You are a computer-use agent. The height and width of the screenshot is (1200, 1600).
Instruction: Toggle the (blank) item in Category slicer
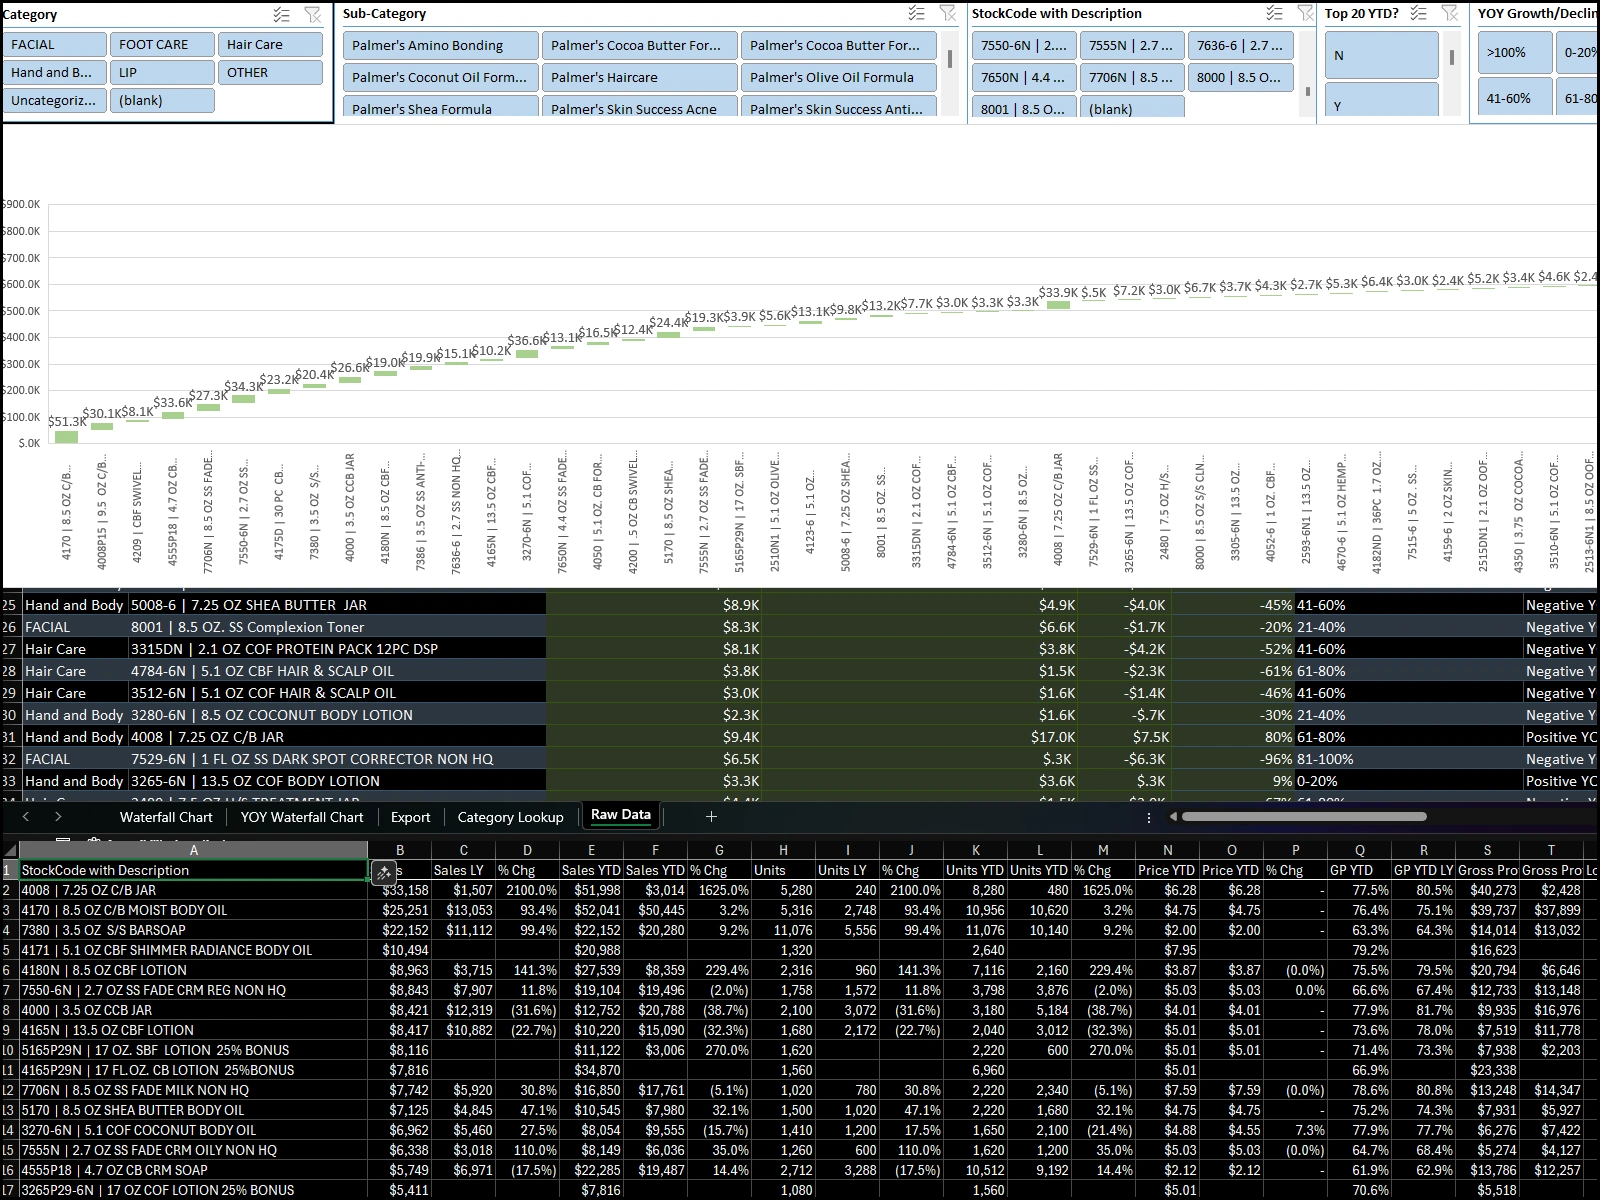pos(163,101)
